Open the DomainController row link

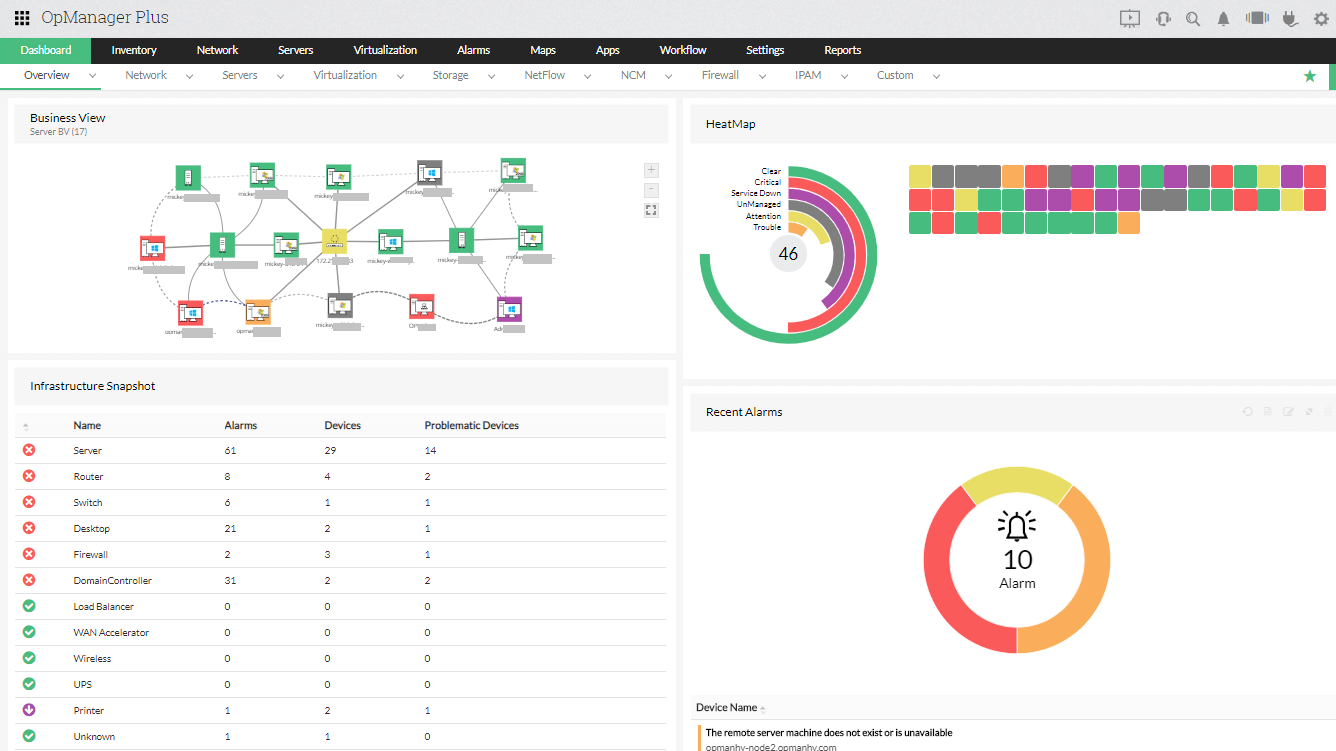click(112, 581)
